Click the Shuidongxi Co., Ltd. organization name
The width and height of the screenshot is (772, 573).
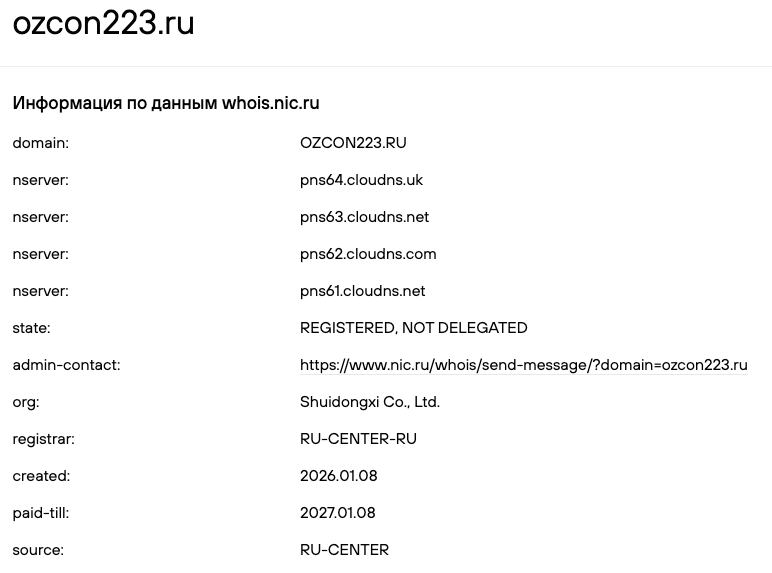coord(369,402)
